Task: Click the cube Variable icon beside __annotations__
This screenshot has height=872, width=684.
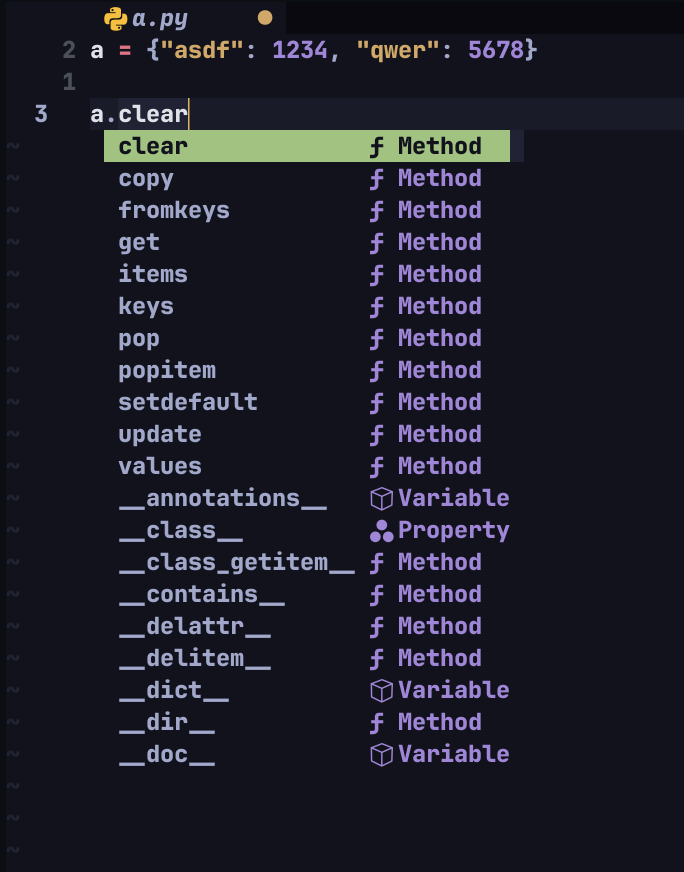Action: click(381, 499)
